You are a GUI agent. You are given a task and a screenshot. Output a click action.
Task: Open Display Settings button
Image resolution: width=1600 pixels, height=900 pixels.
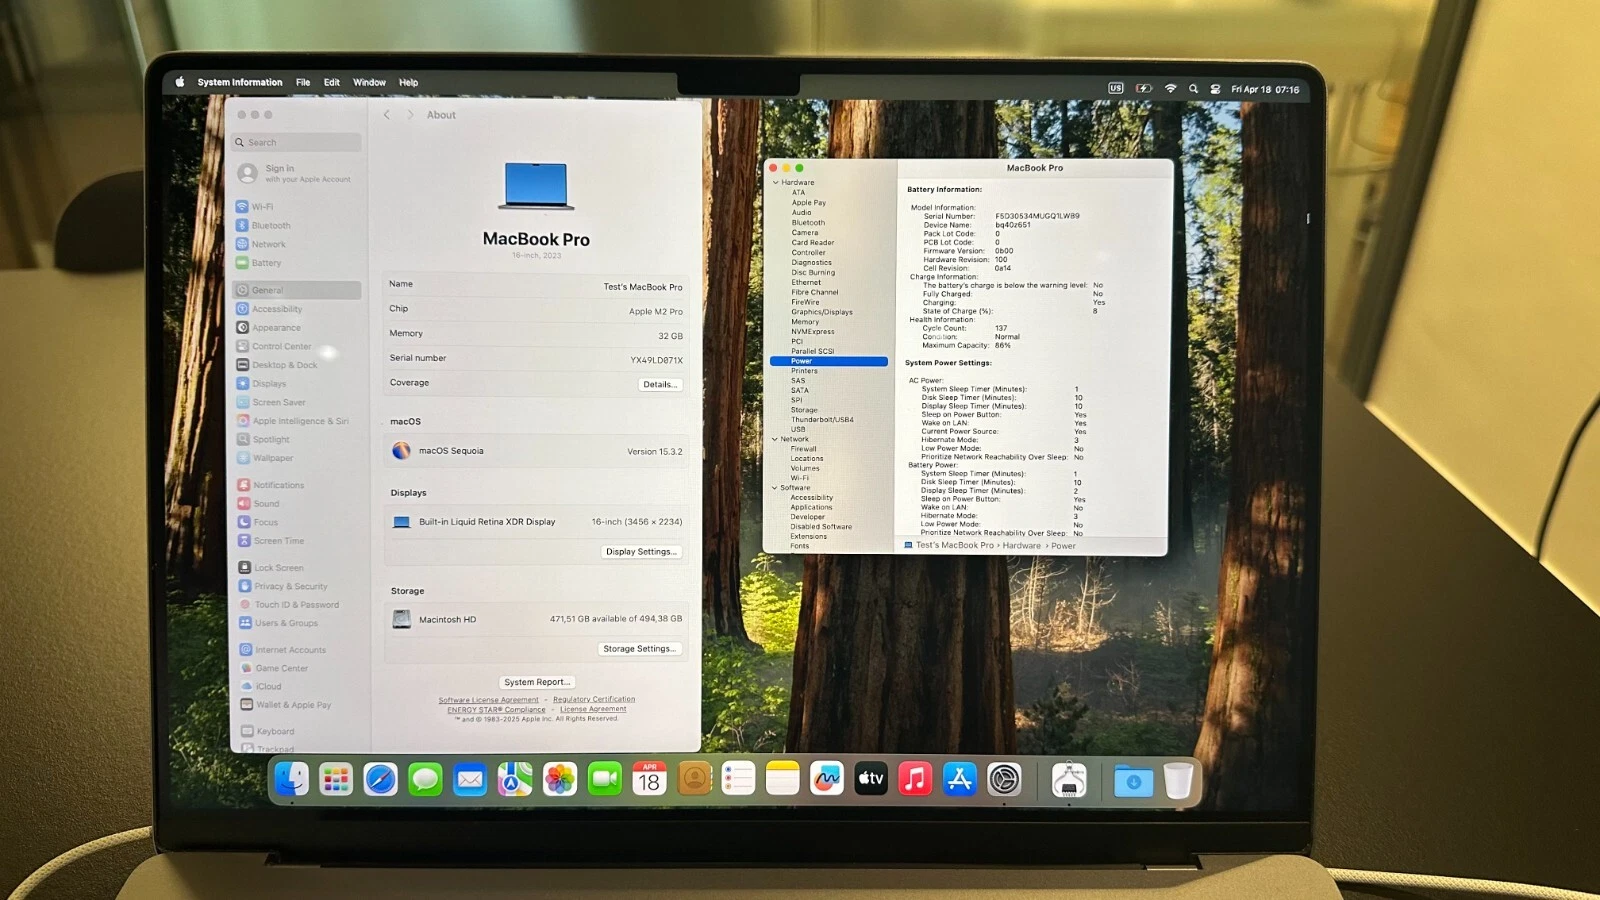(x=641, y=551)
